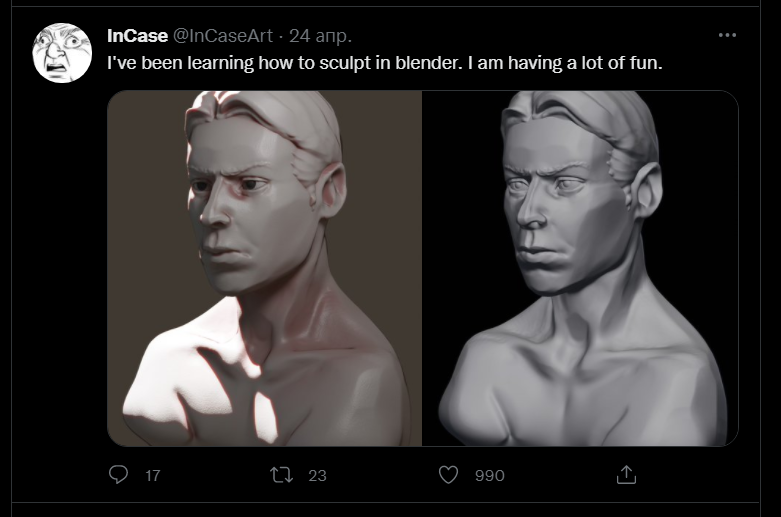Screen dimensions: 781x517
Task: Click the reply speech bubble icon
Action: point(118,474)
